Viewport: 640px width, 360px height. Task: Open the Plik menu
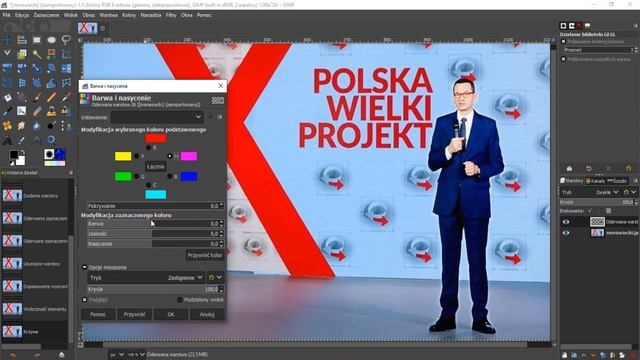(x=7, y=15)
